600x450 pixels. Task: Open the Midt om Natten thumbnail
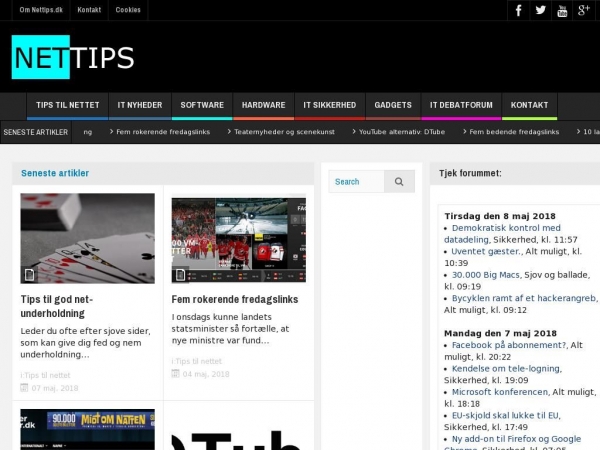[88, 429]
